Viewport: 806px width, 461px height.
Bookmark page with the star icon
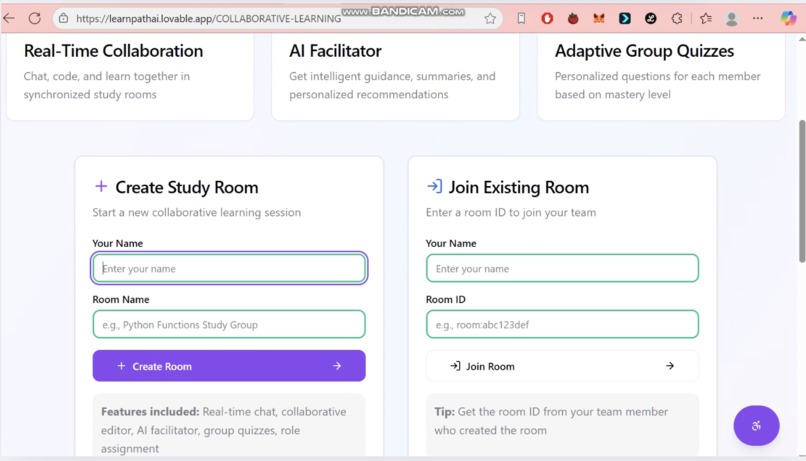click(490, 19)
